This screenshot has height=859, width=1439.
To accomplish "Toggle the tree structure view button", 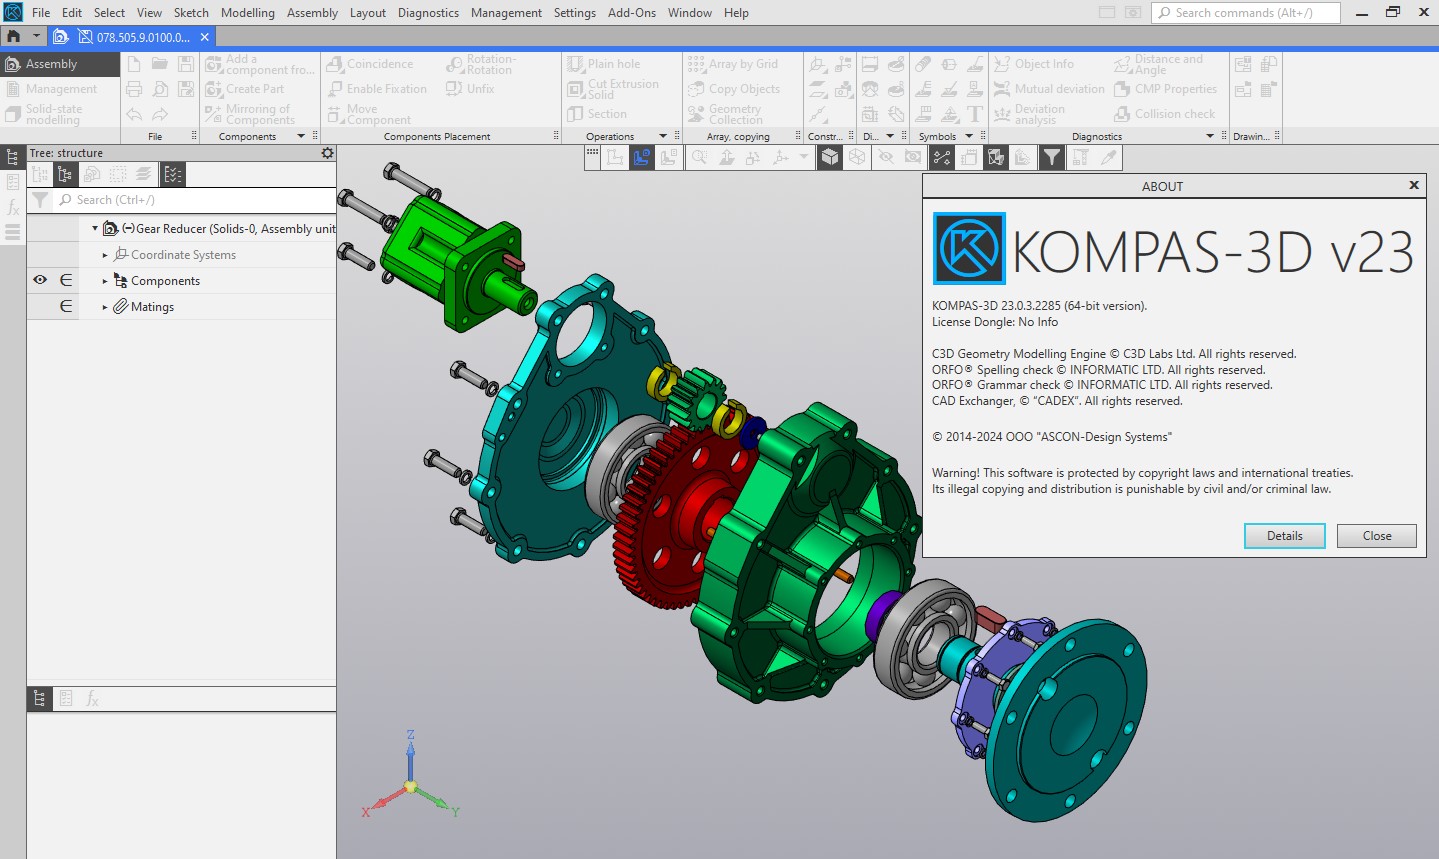I will (65, 174).
